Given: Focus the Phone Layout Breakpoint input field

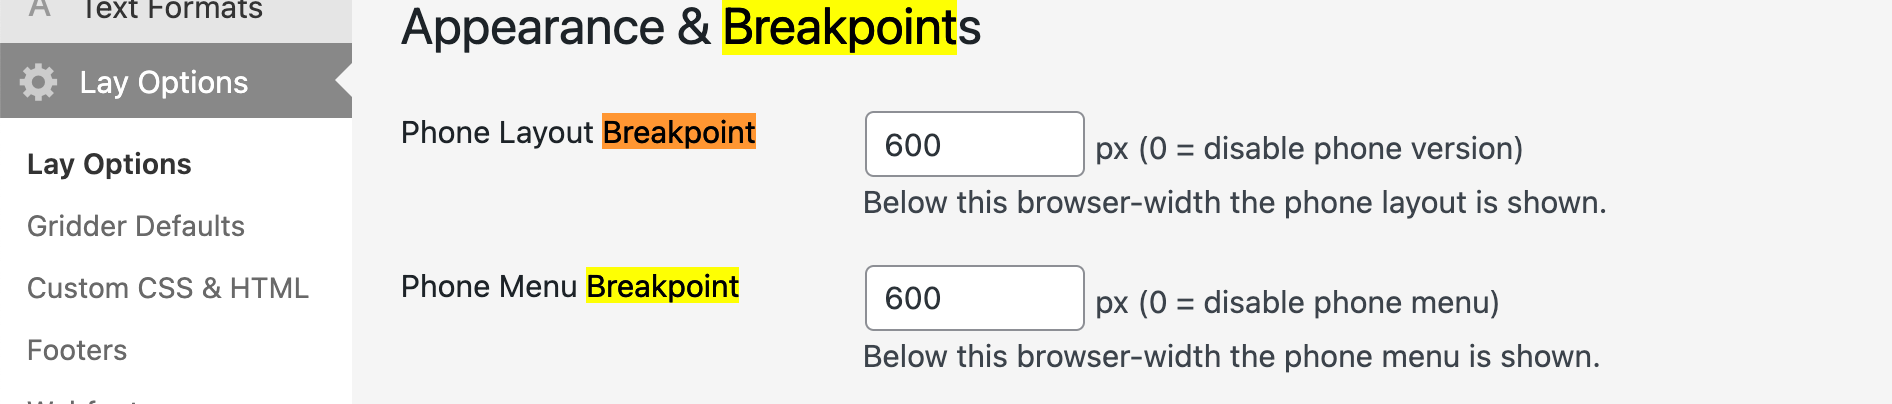Looking at the screenshot, I should [974, 145].
